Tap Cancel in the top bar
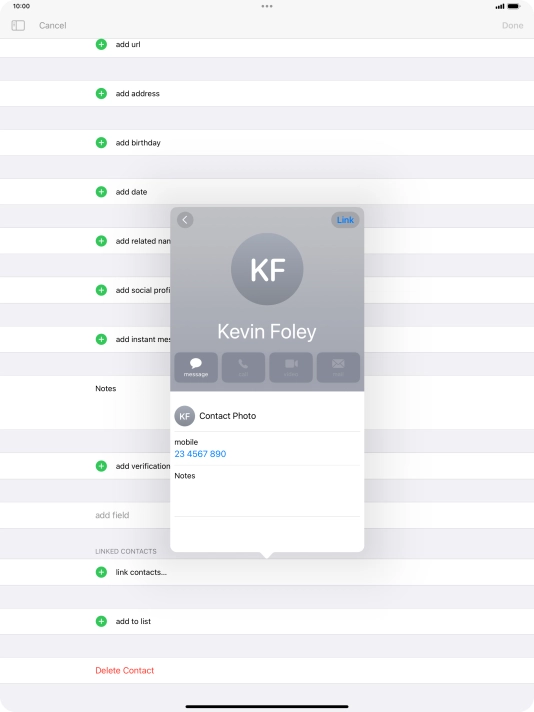The image size is (534, 712). pyautogui.click(x=53, y=25)
